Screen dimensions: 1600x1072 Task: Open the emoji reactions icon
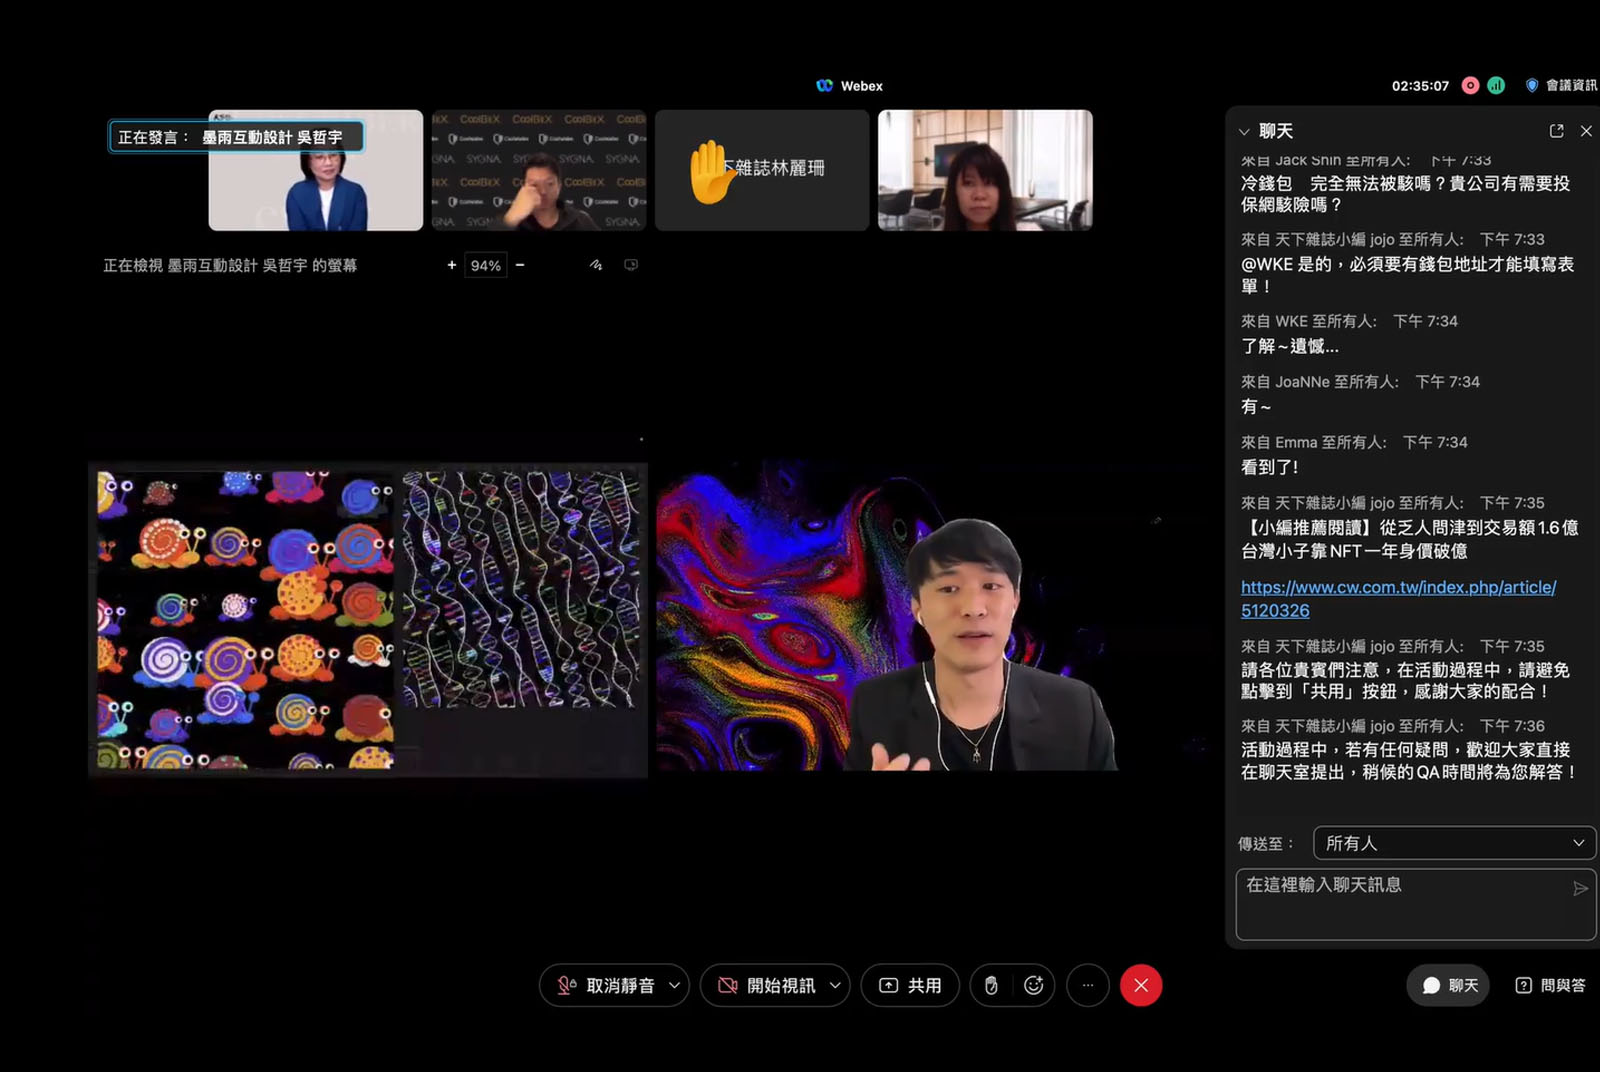pyautogui.click(x=1034, y=986)
